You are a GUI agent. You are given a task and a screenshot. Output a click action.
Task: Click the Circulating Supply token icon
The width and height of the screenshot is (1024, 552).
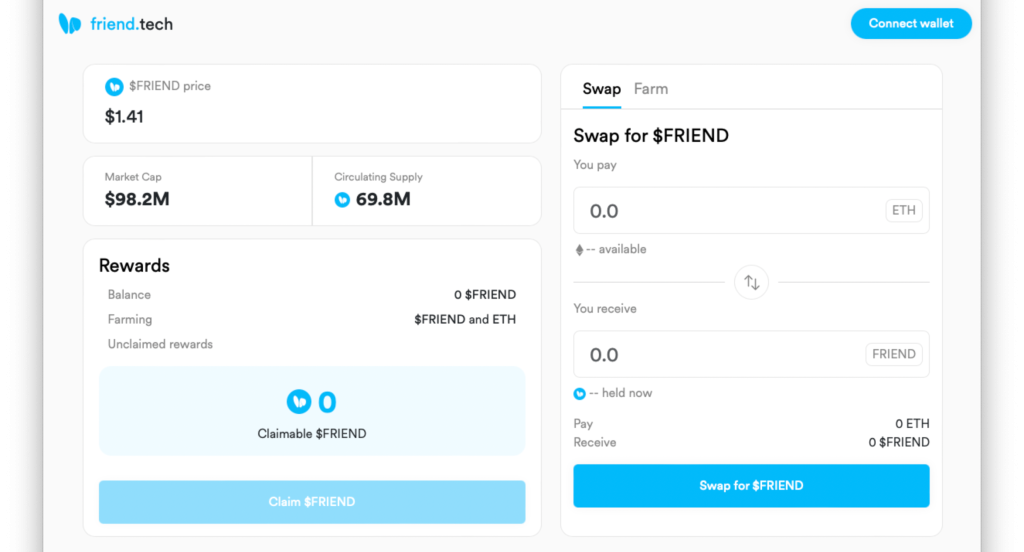342,200
